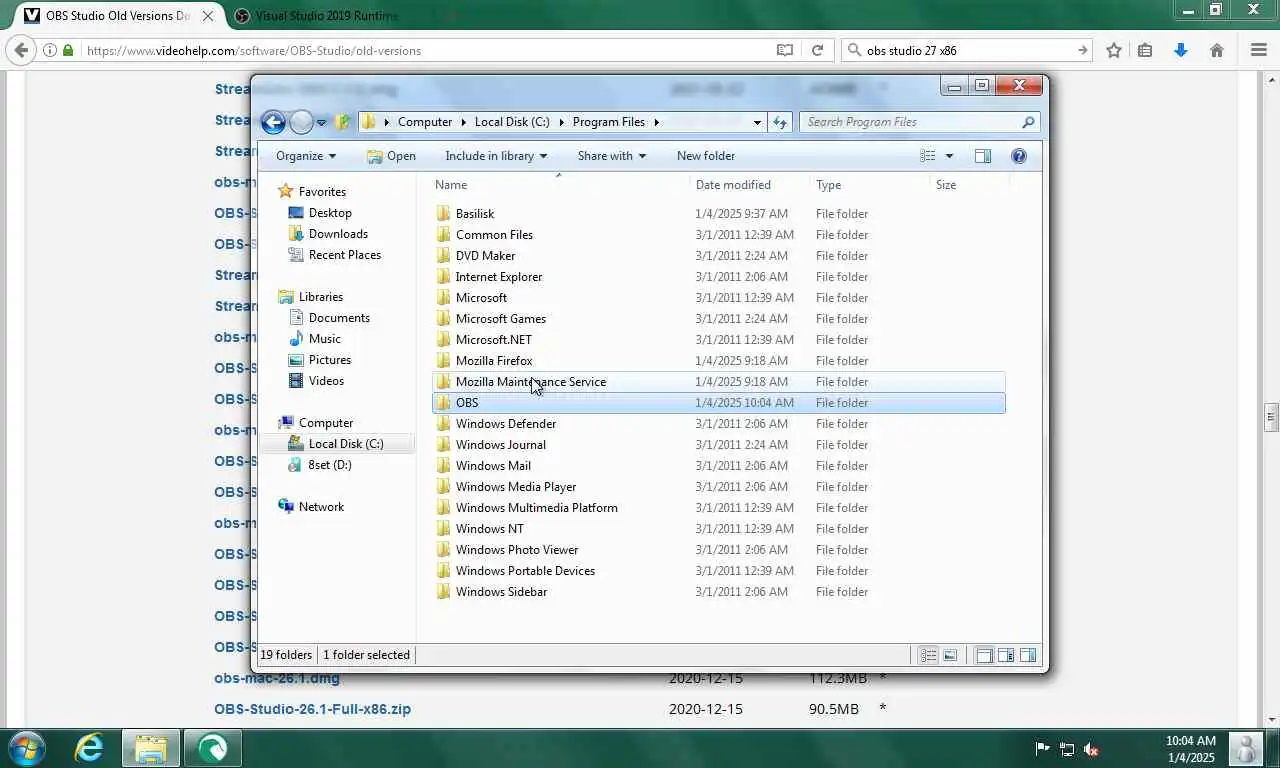
Task: Click the Explorer Back arrow button
Action: (x=273, y=122)
